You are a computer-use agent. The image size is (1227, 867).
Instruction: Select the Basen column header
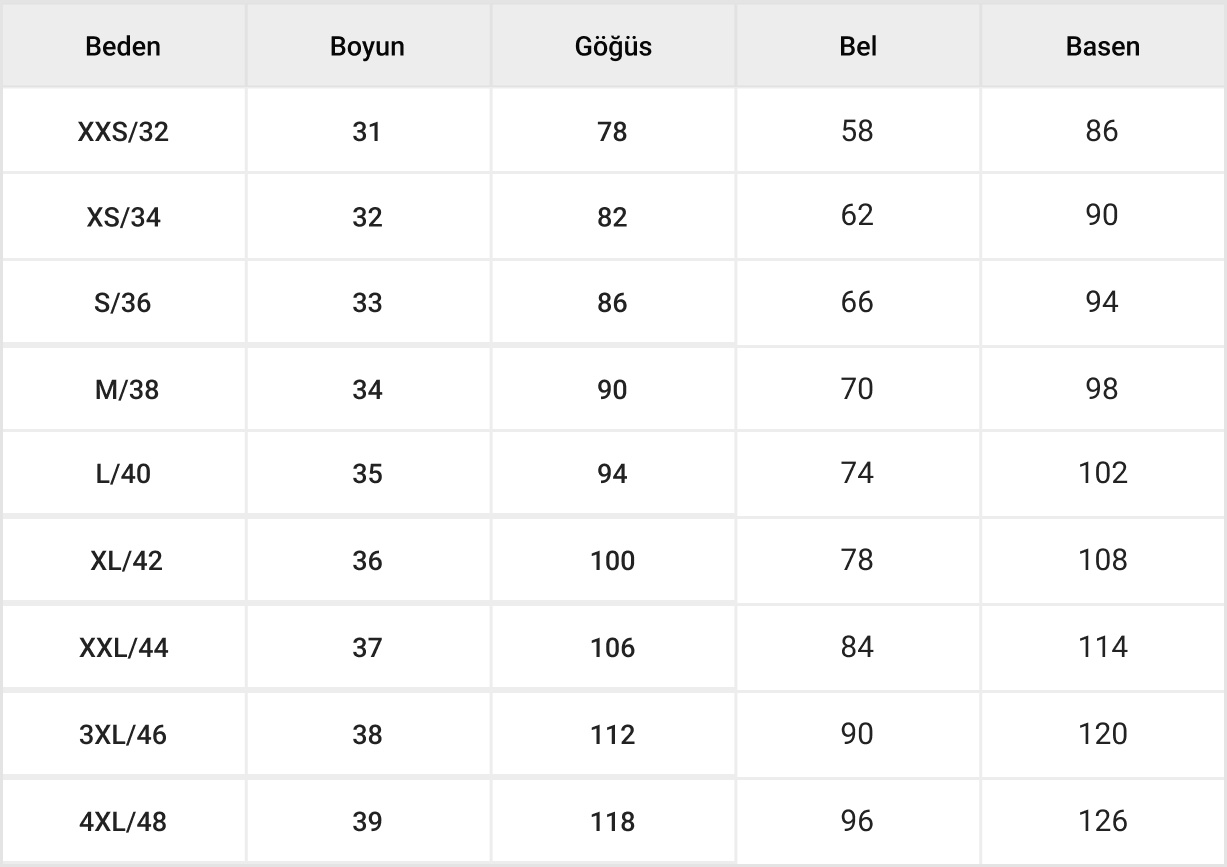[x=1102, y=47]
